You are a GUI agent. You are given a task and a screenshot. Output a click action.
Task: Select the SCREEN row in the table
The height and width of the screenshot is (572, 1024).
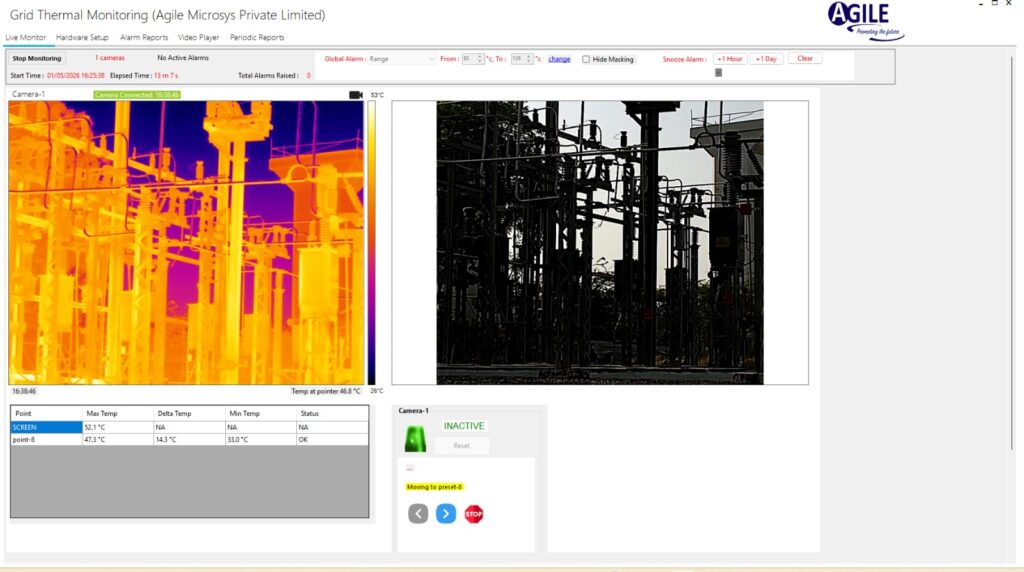pyautogui.click(x=189, y=427)
